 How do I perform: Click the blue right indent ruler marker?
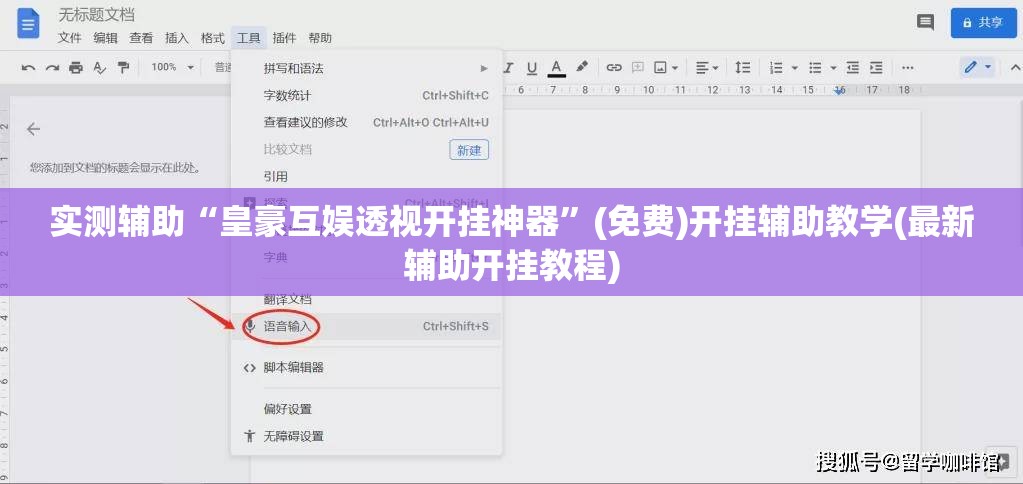click(840, 91)
